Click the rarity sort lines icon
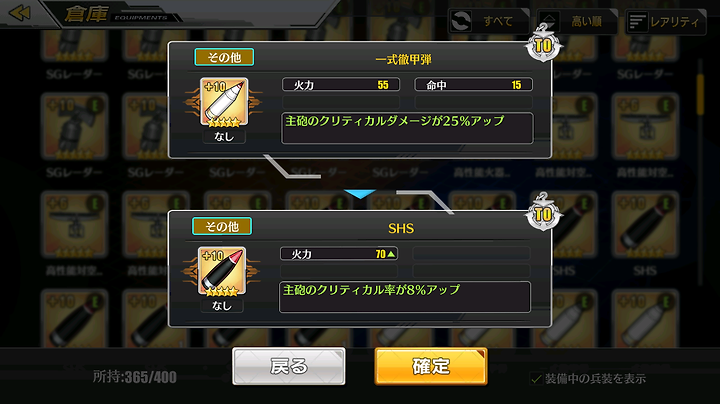 (637, 22)
